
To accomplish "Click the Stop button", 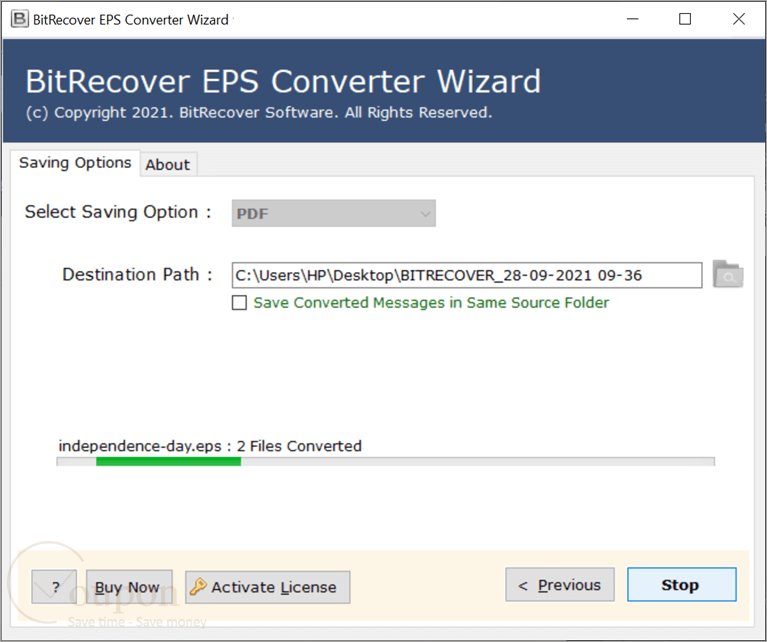I will pyautogui.click(x=681, y=585).
